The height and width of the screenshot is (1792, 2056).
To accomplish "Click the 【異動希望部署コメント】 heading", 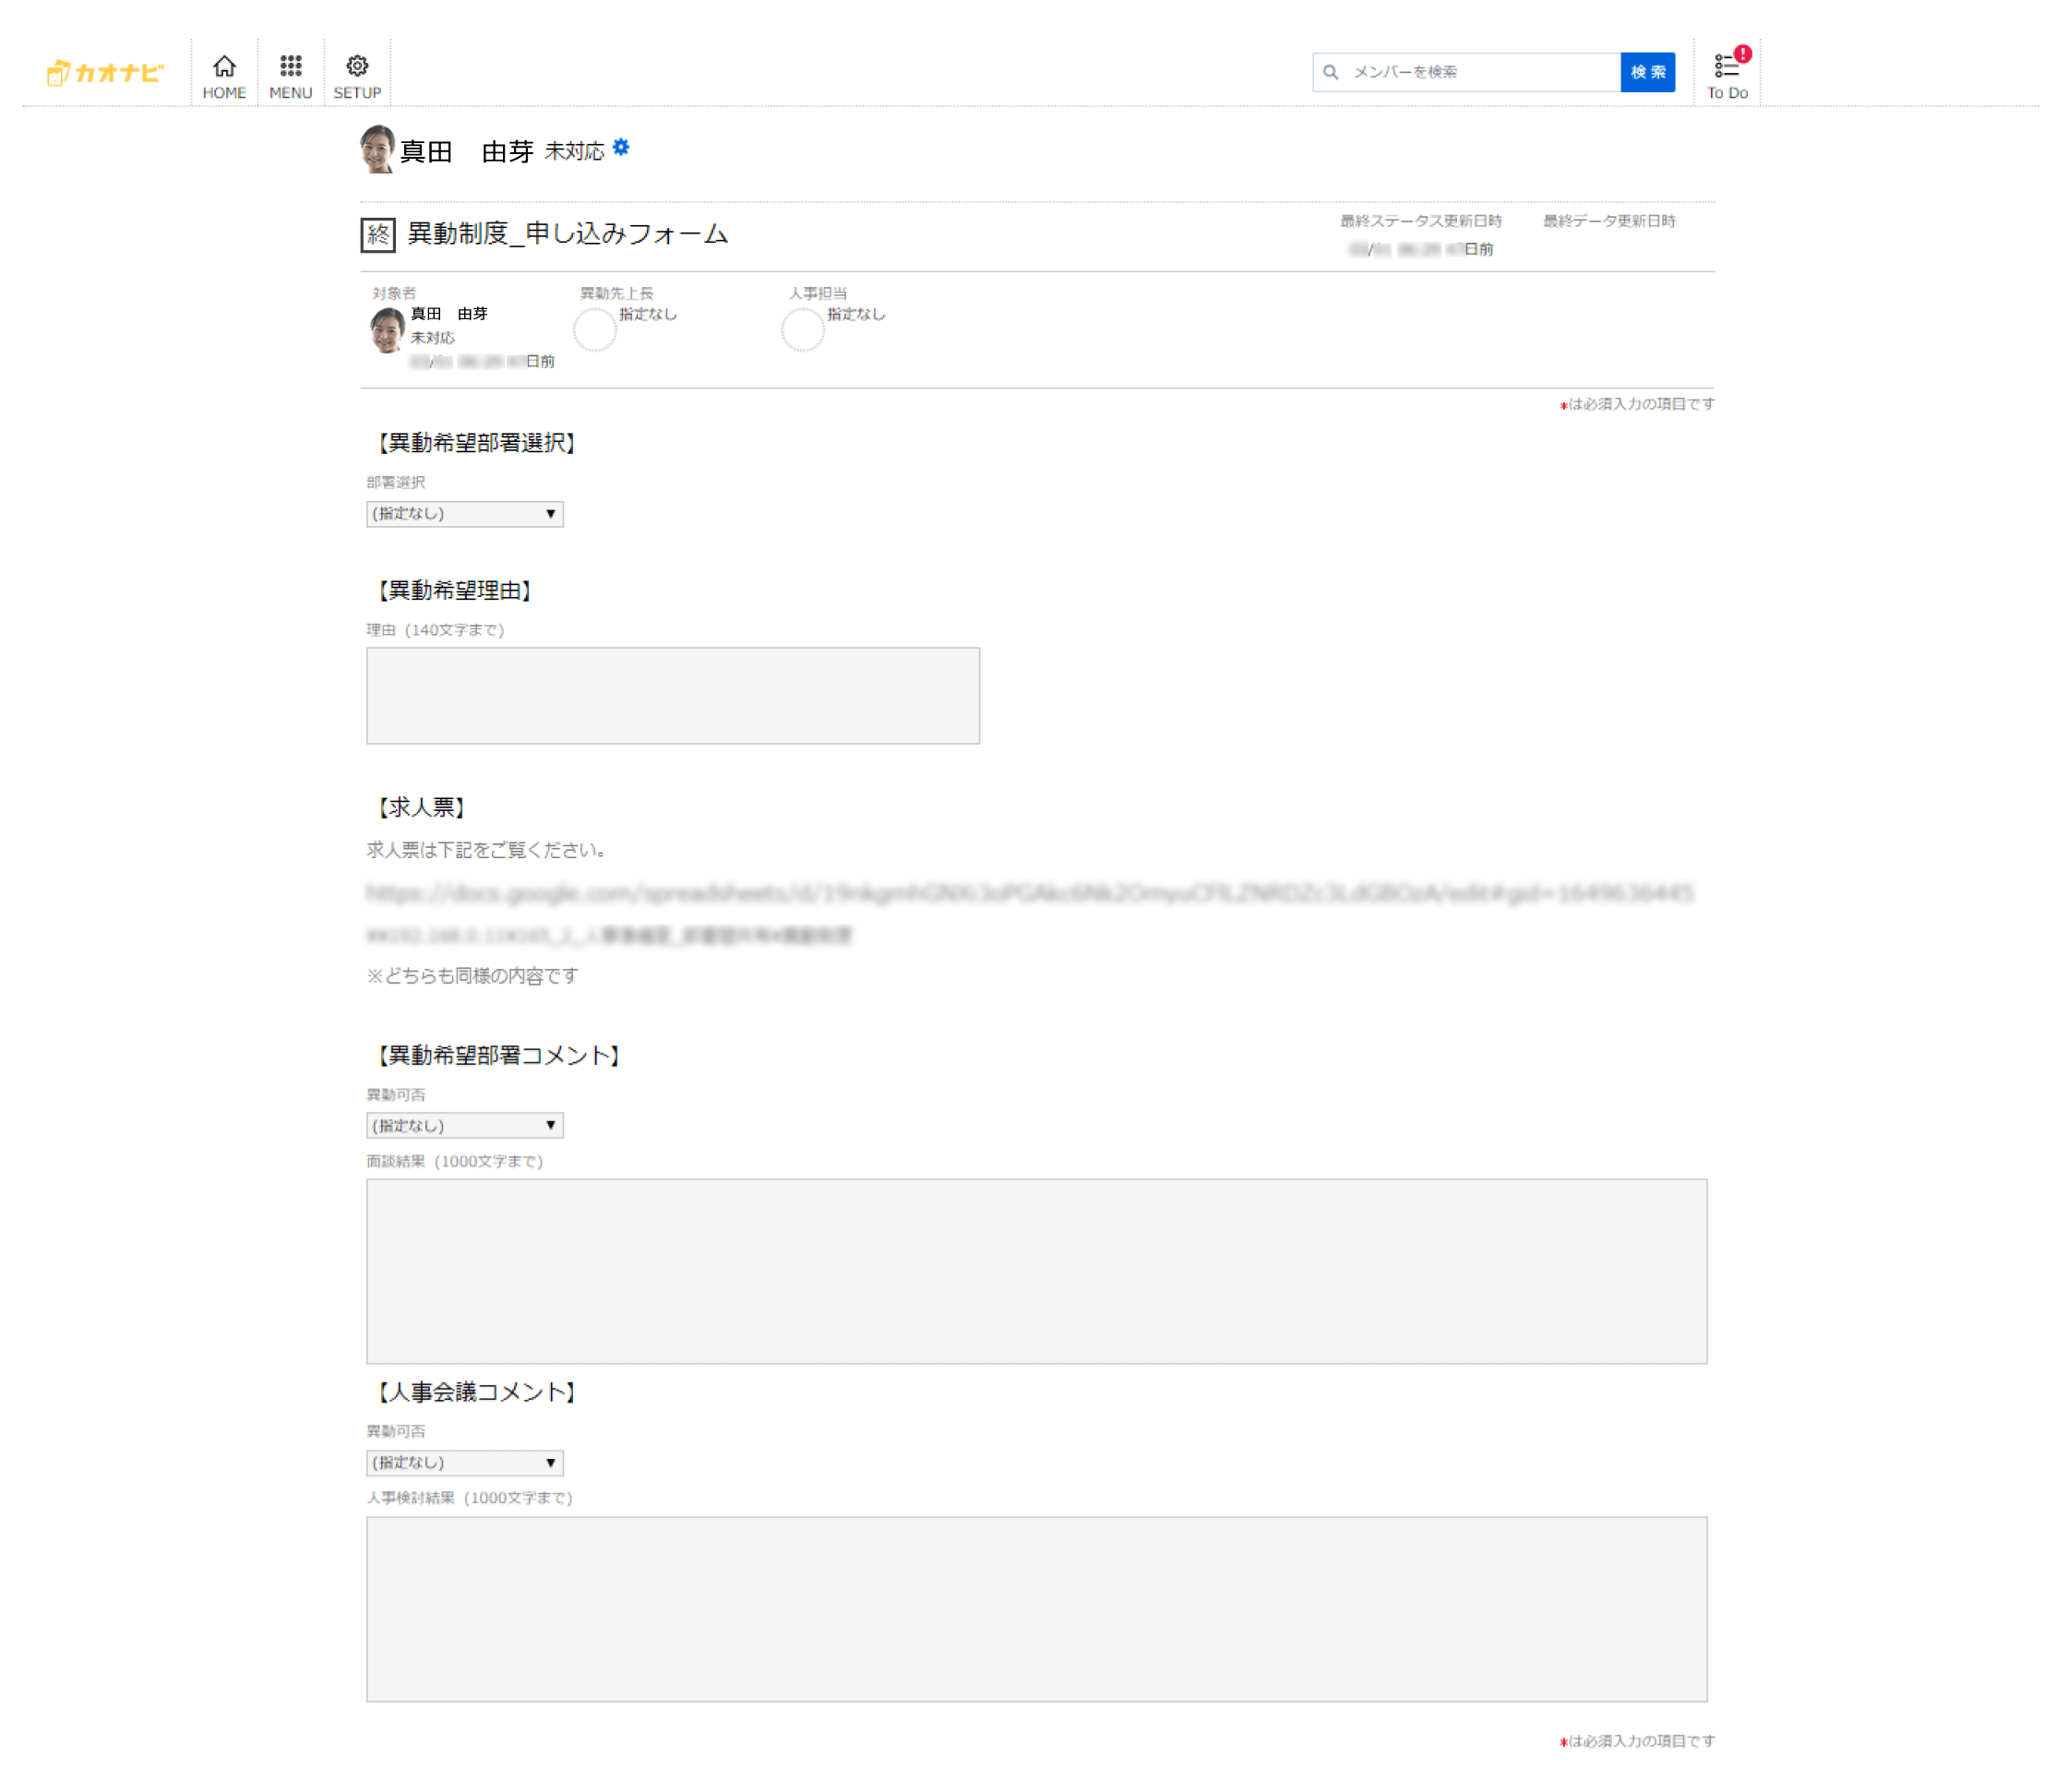I will [498, 1056].
